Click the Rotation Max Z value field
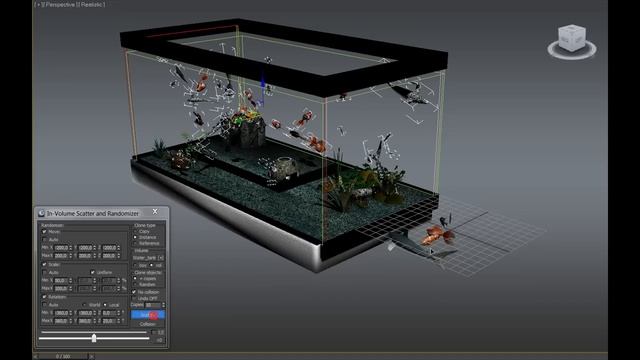Image resolution: width=640 pixels, height=360 pixels. (109, 321)
